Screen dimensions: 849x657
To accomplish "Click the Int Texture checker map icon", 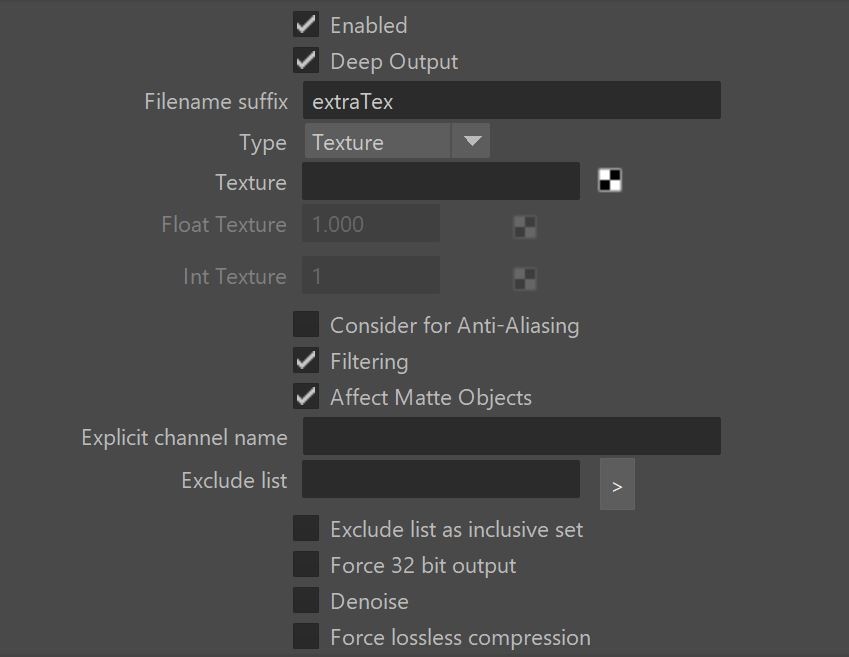I will [525, 279].
